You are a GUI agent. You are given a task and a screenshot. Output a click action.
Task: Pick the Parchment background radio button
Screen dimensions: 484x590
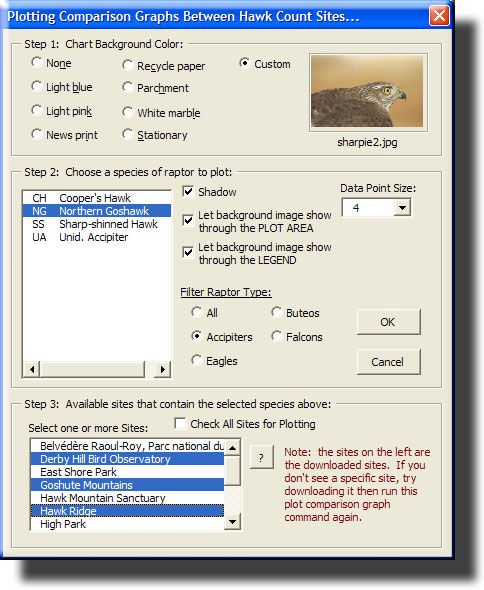click(x=128, y=88)
